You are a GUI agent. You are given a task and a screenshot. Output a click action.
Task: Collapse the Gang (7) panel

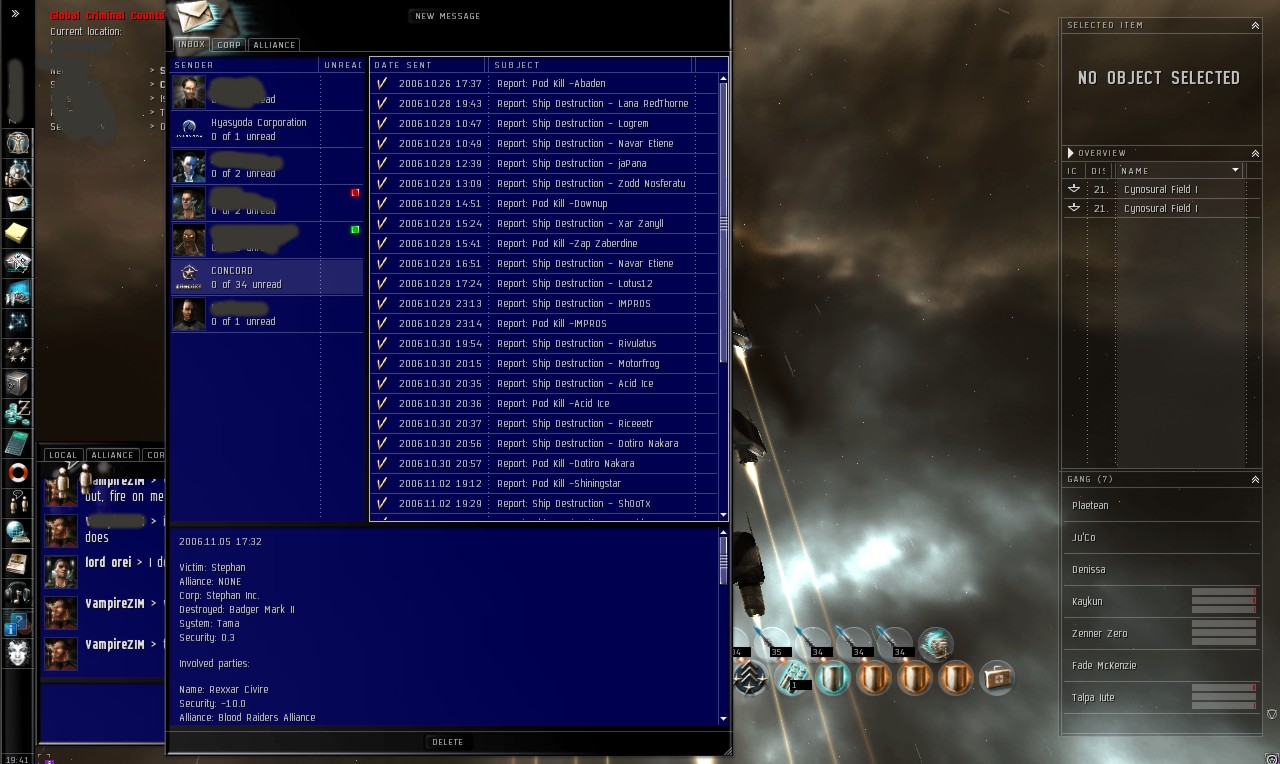pos(1255,480)
